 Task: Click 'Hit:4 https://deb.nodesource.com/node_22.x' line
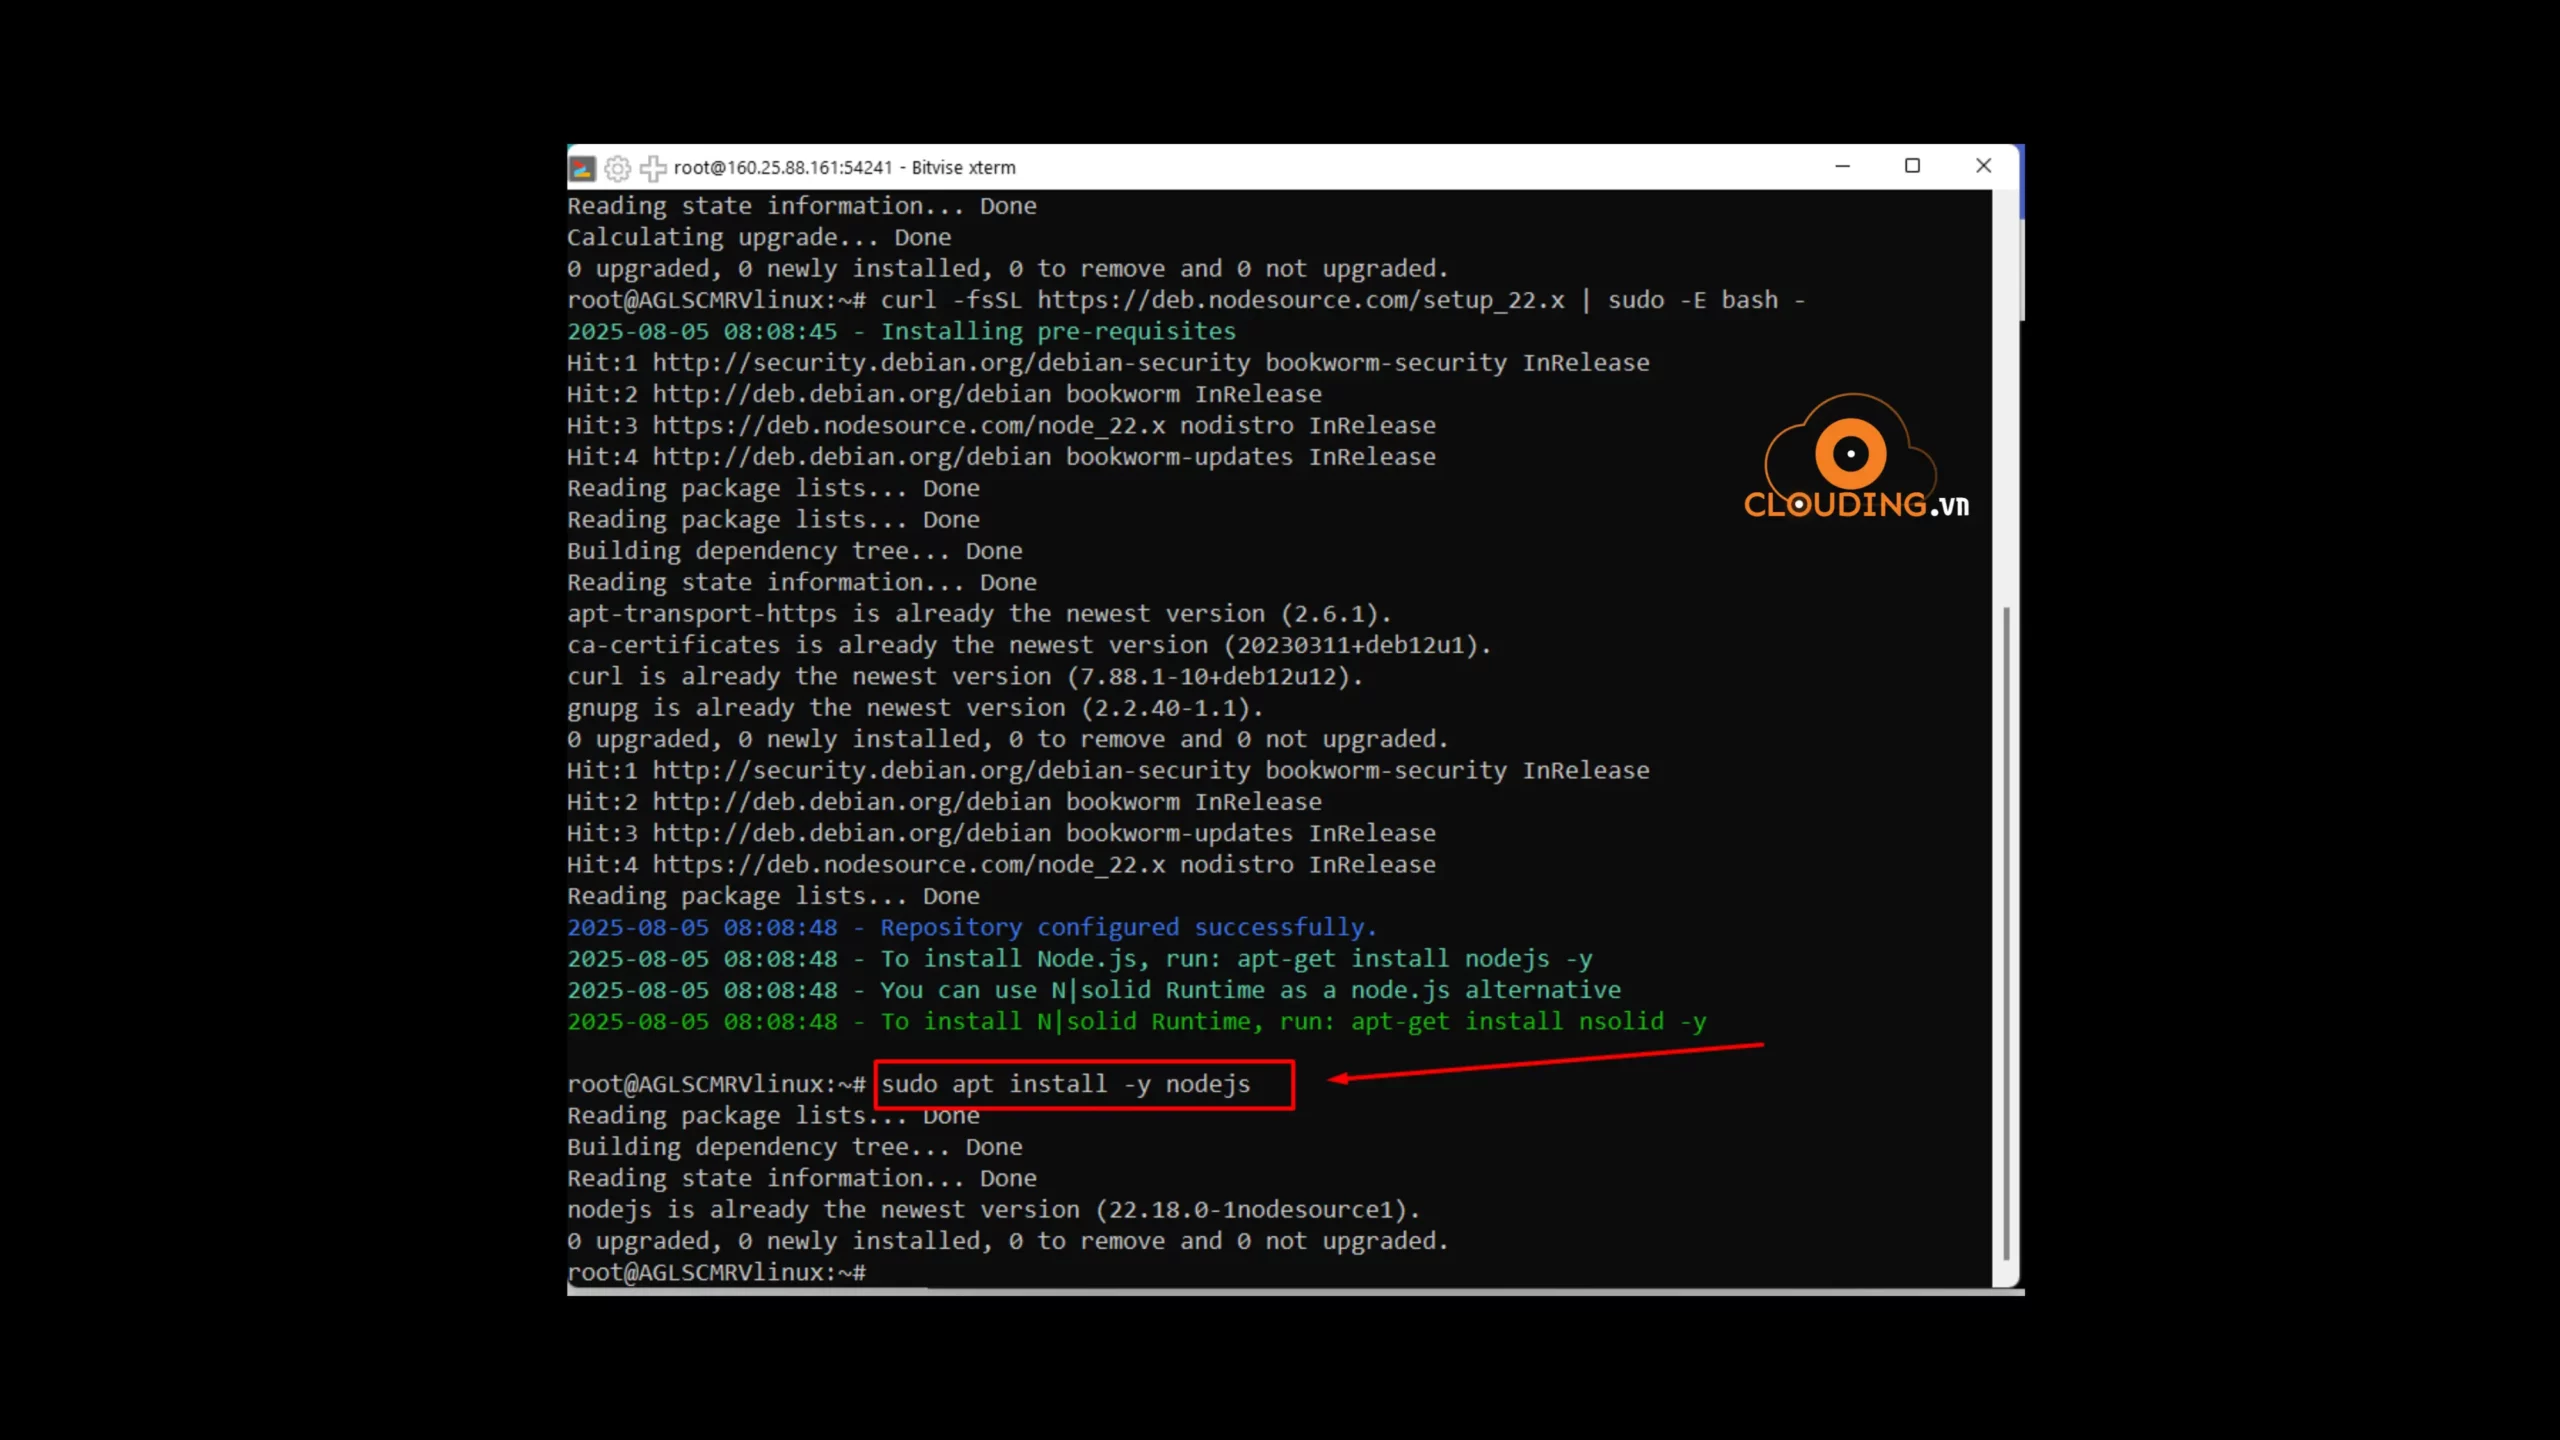(1001, 864)
